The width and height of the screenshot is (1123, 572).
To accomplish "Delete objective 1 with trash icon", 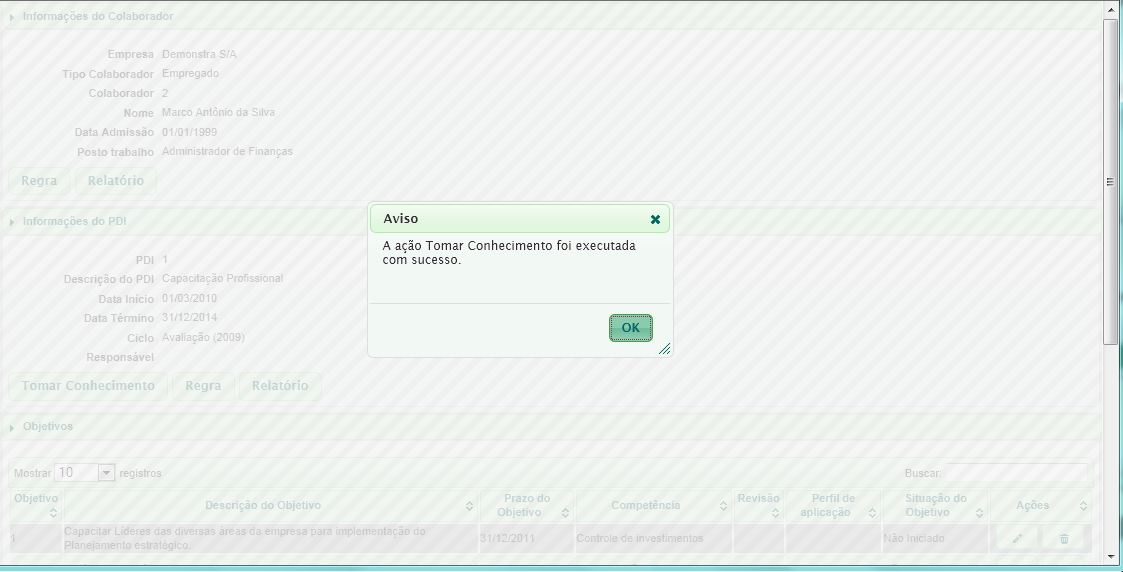I will (1064, 538).
